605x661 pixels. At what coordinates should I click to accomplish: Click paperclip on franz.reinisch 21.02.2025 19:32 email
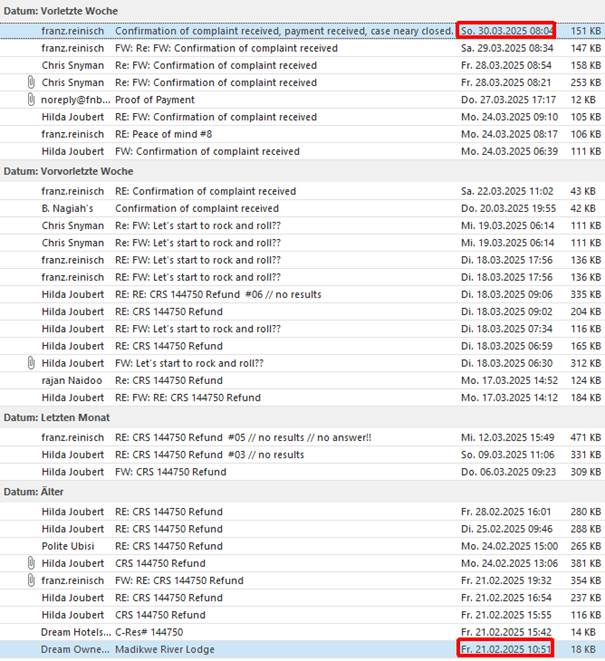(31, 580)
